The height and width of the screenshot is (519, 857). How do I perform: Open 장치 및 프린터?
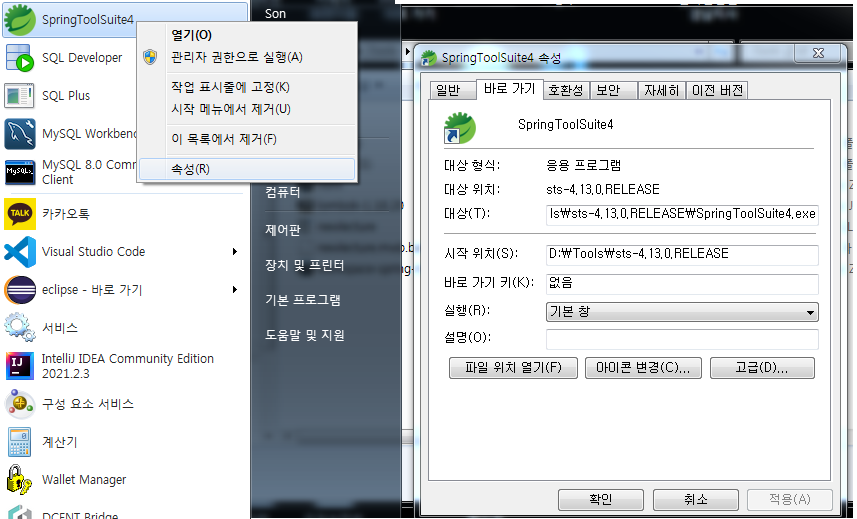(x=304, y=266)
